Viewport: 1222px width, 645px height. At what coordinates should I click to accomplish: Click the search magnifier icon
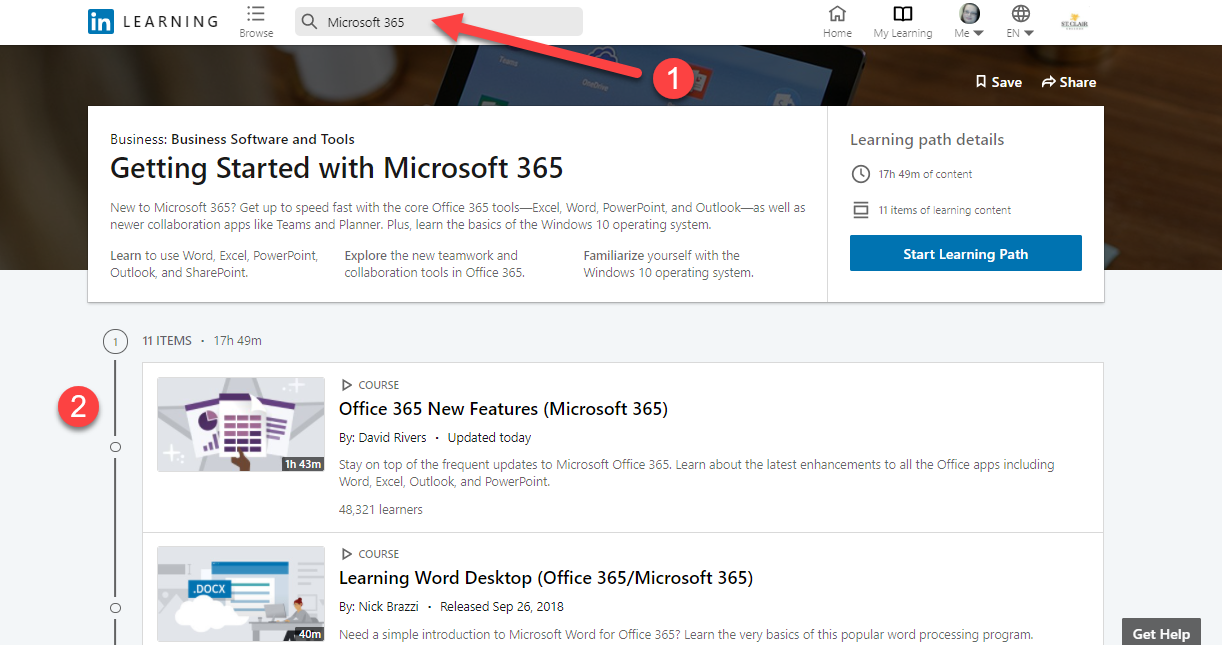pos(310,22)
